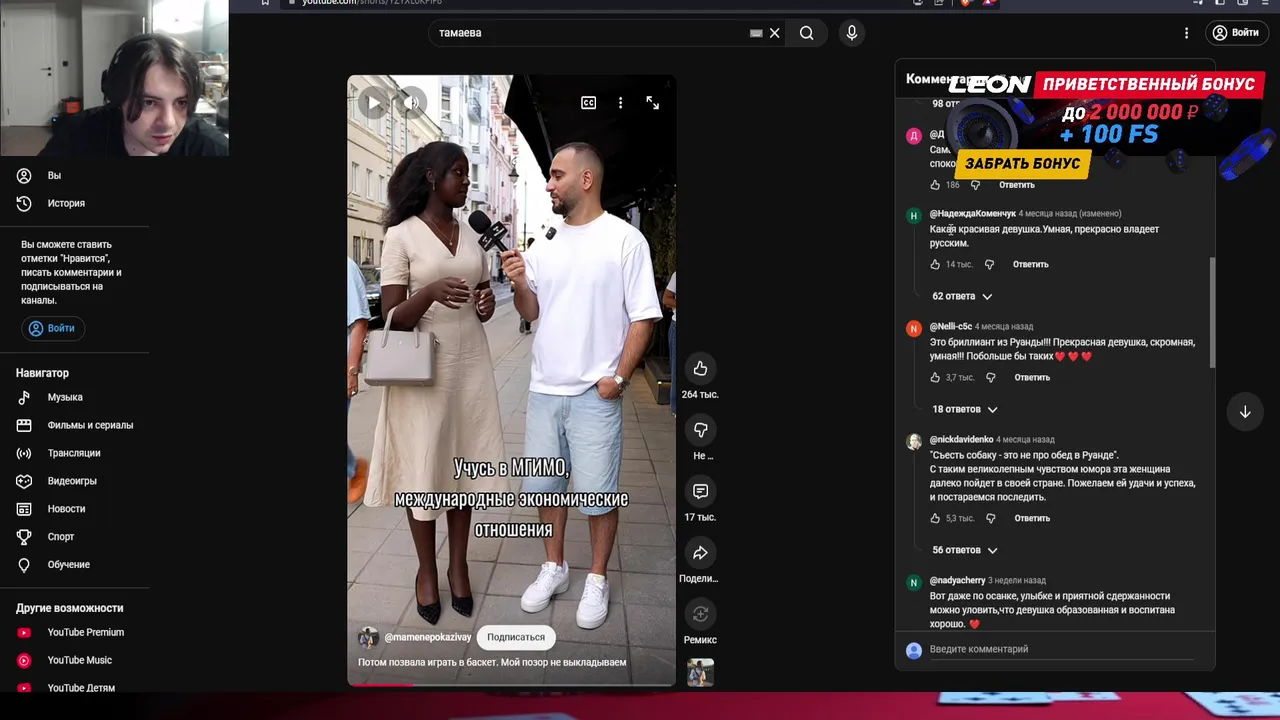This screenshot has height=720, width=1280.
Task: Click the Введите комментарий input field
Action: pos(1061,649)
